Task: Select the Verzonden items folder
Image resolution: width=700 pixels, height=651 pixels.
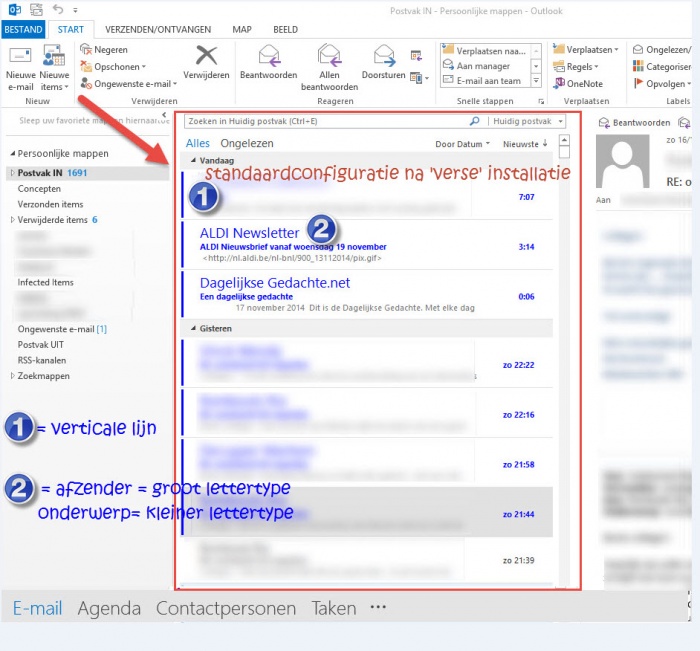Action: tap(50, 204)
